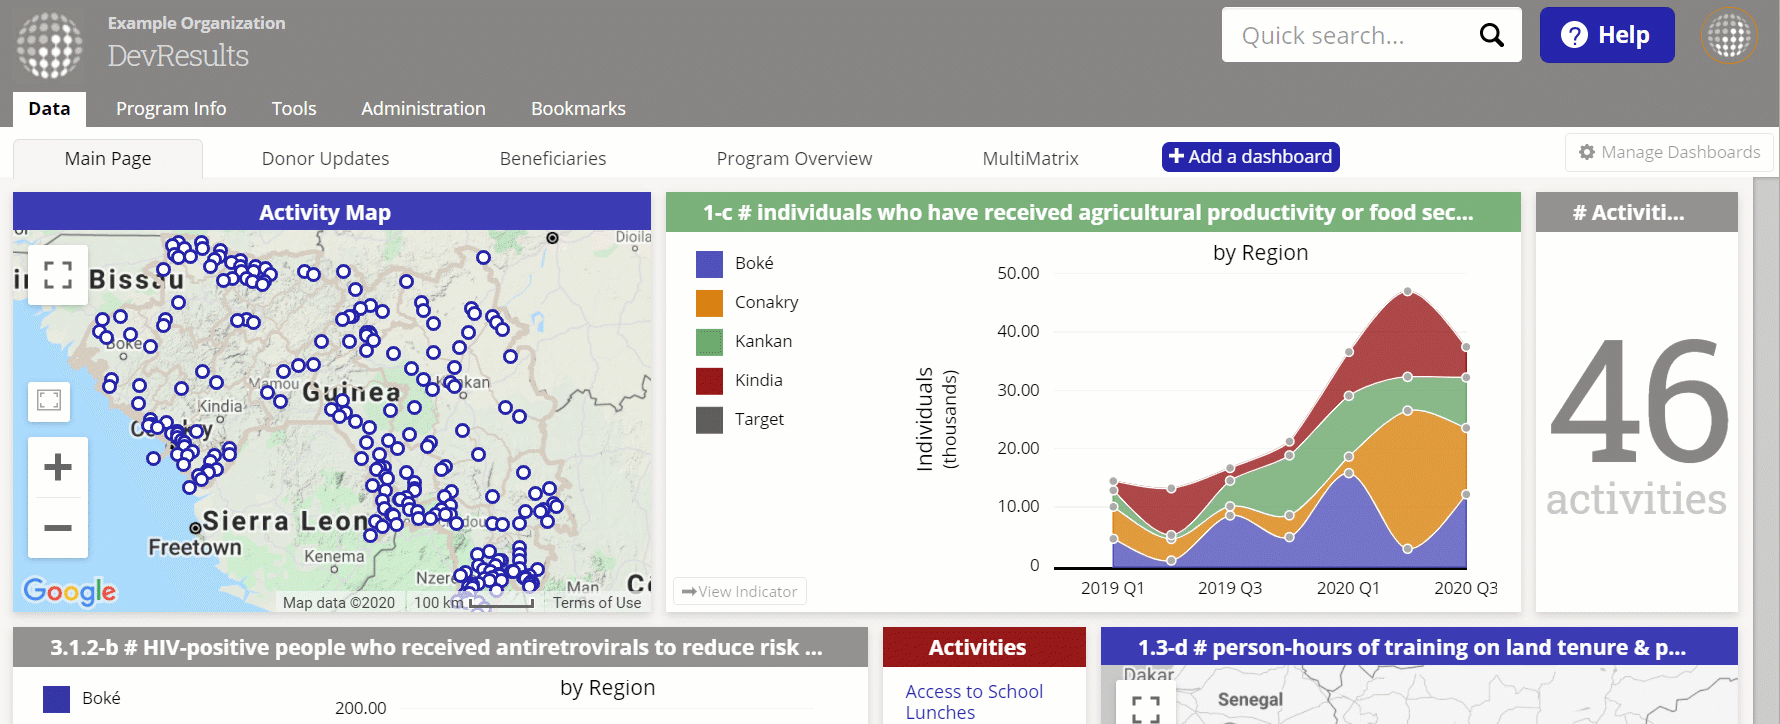Click the Kenema label on the map
The image size is (1780, 724).
[334, 556]
